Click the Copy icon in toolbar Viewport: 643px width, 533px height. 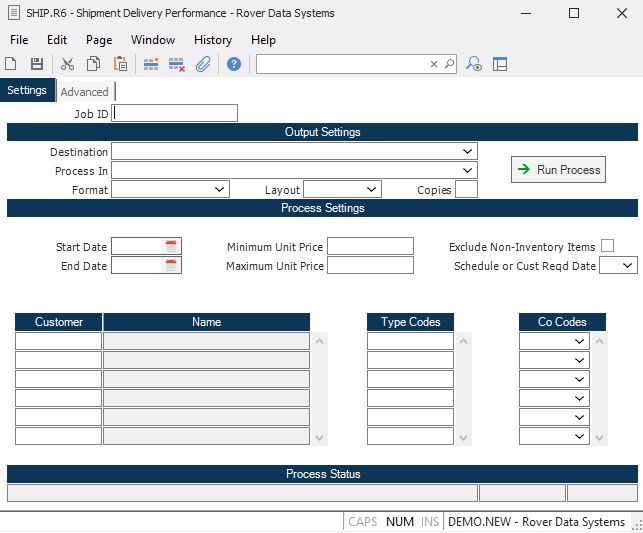pos(93,64)
